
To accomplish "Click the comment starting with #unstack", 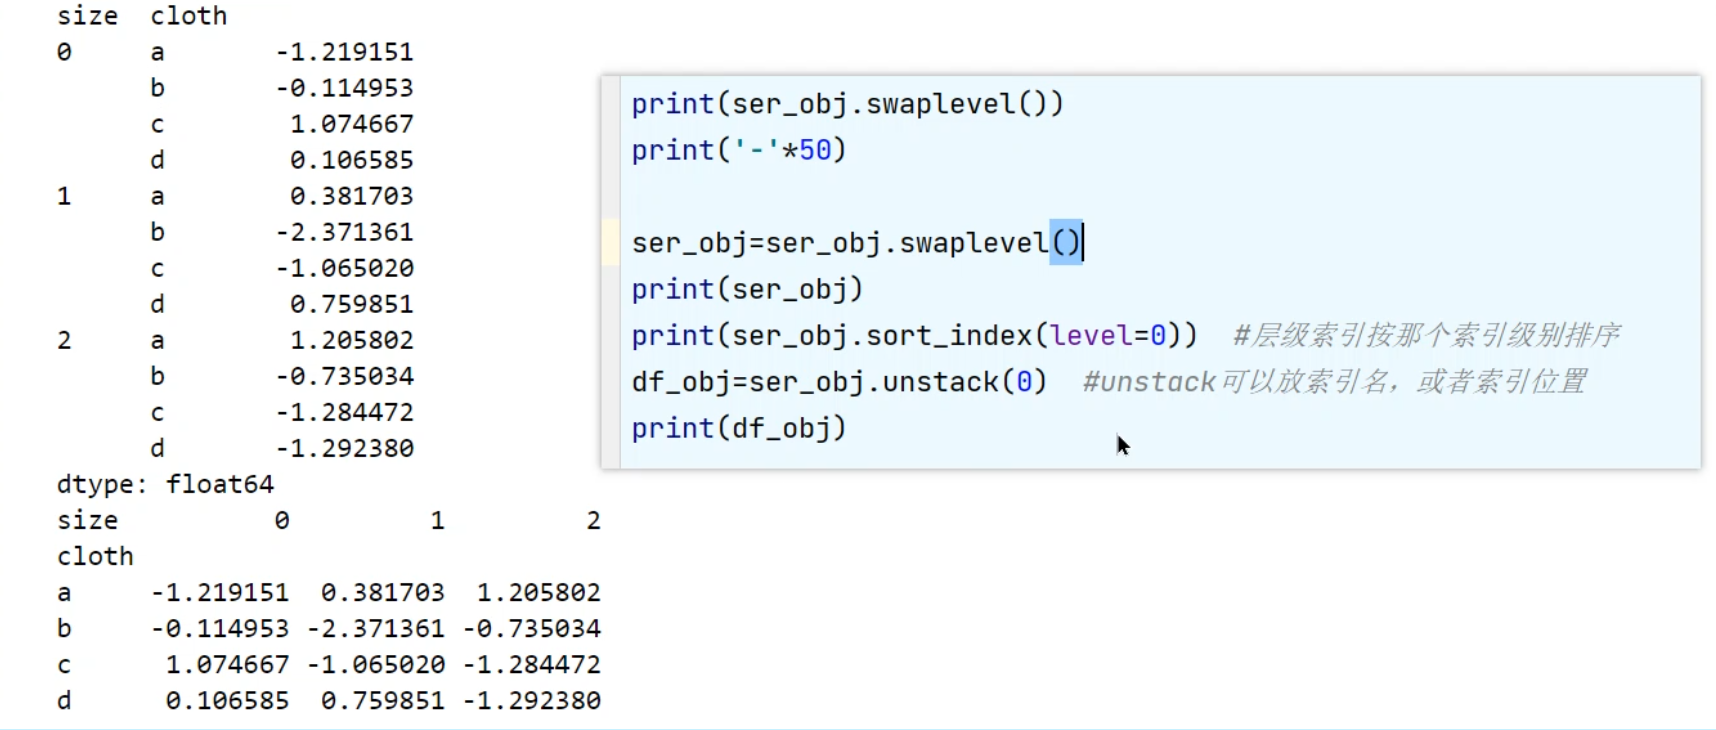I will [x=1334, y=382].
